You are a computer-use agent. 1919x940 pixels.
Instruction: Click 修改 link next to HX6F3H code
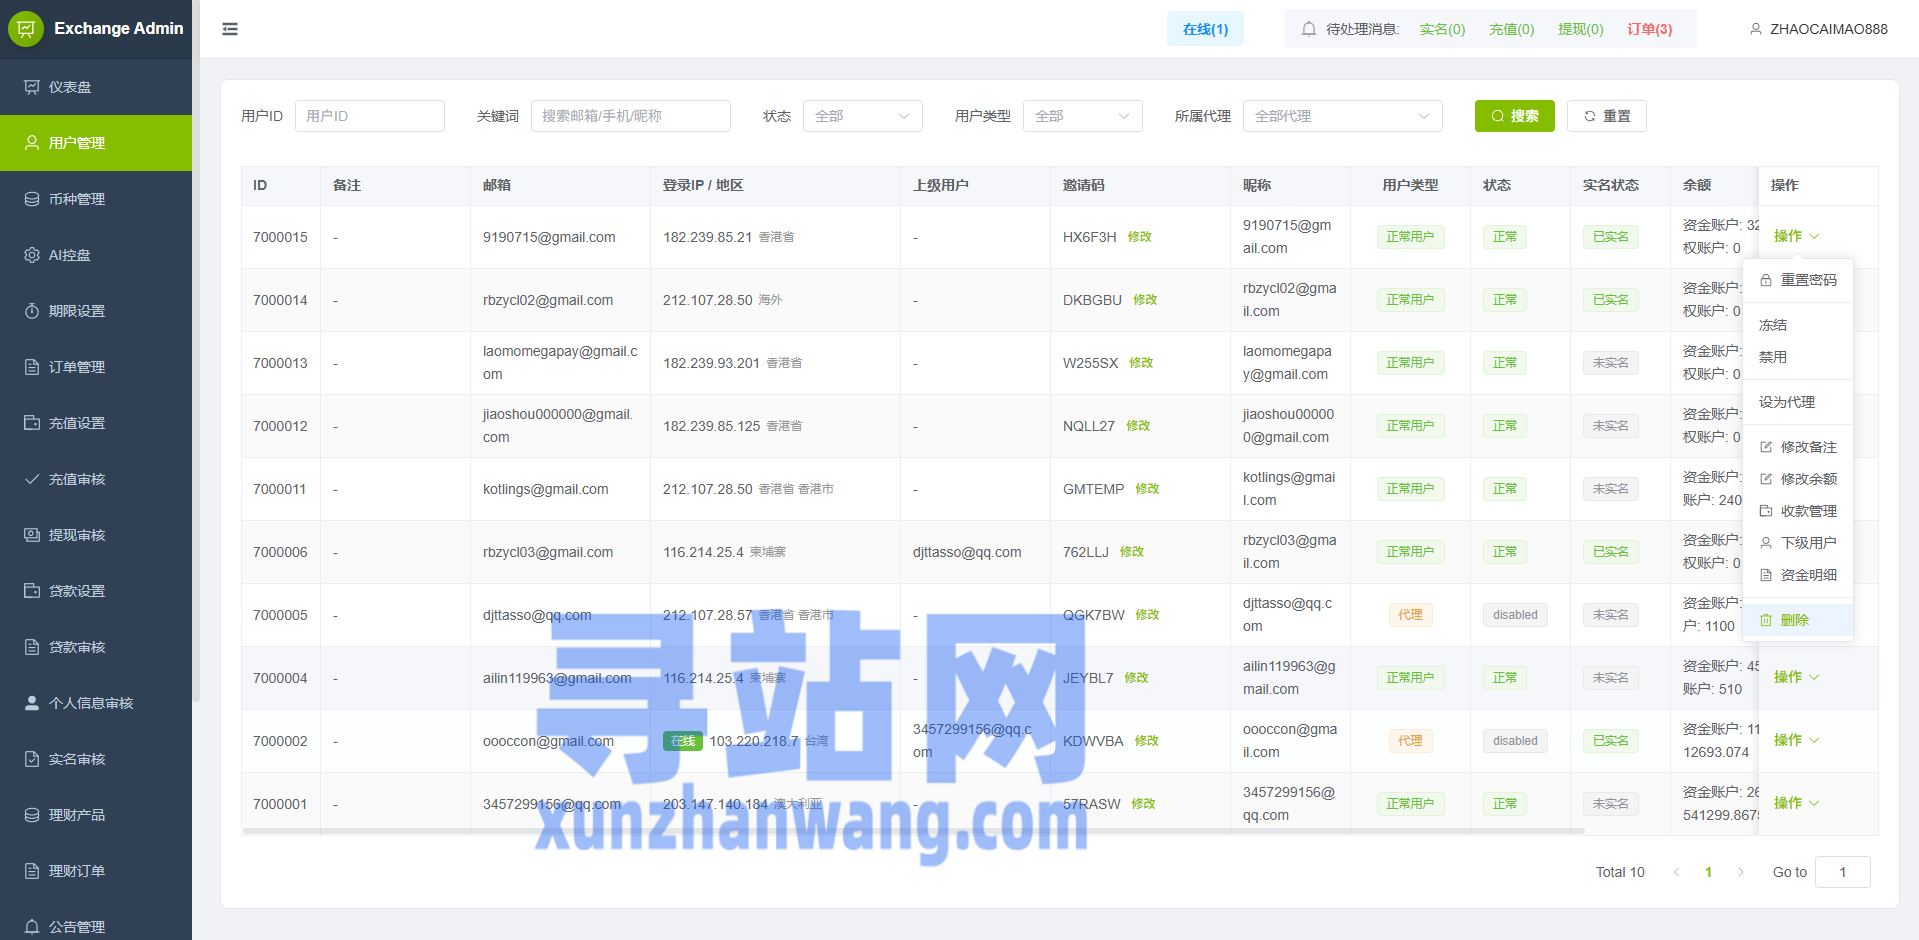point(1139,237)
